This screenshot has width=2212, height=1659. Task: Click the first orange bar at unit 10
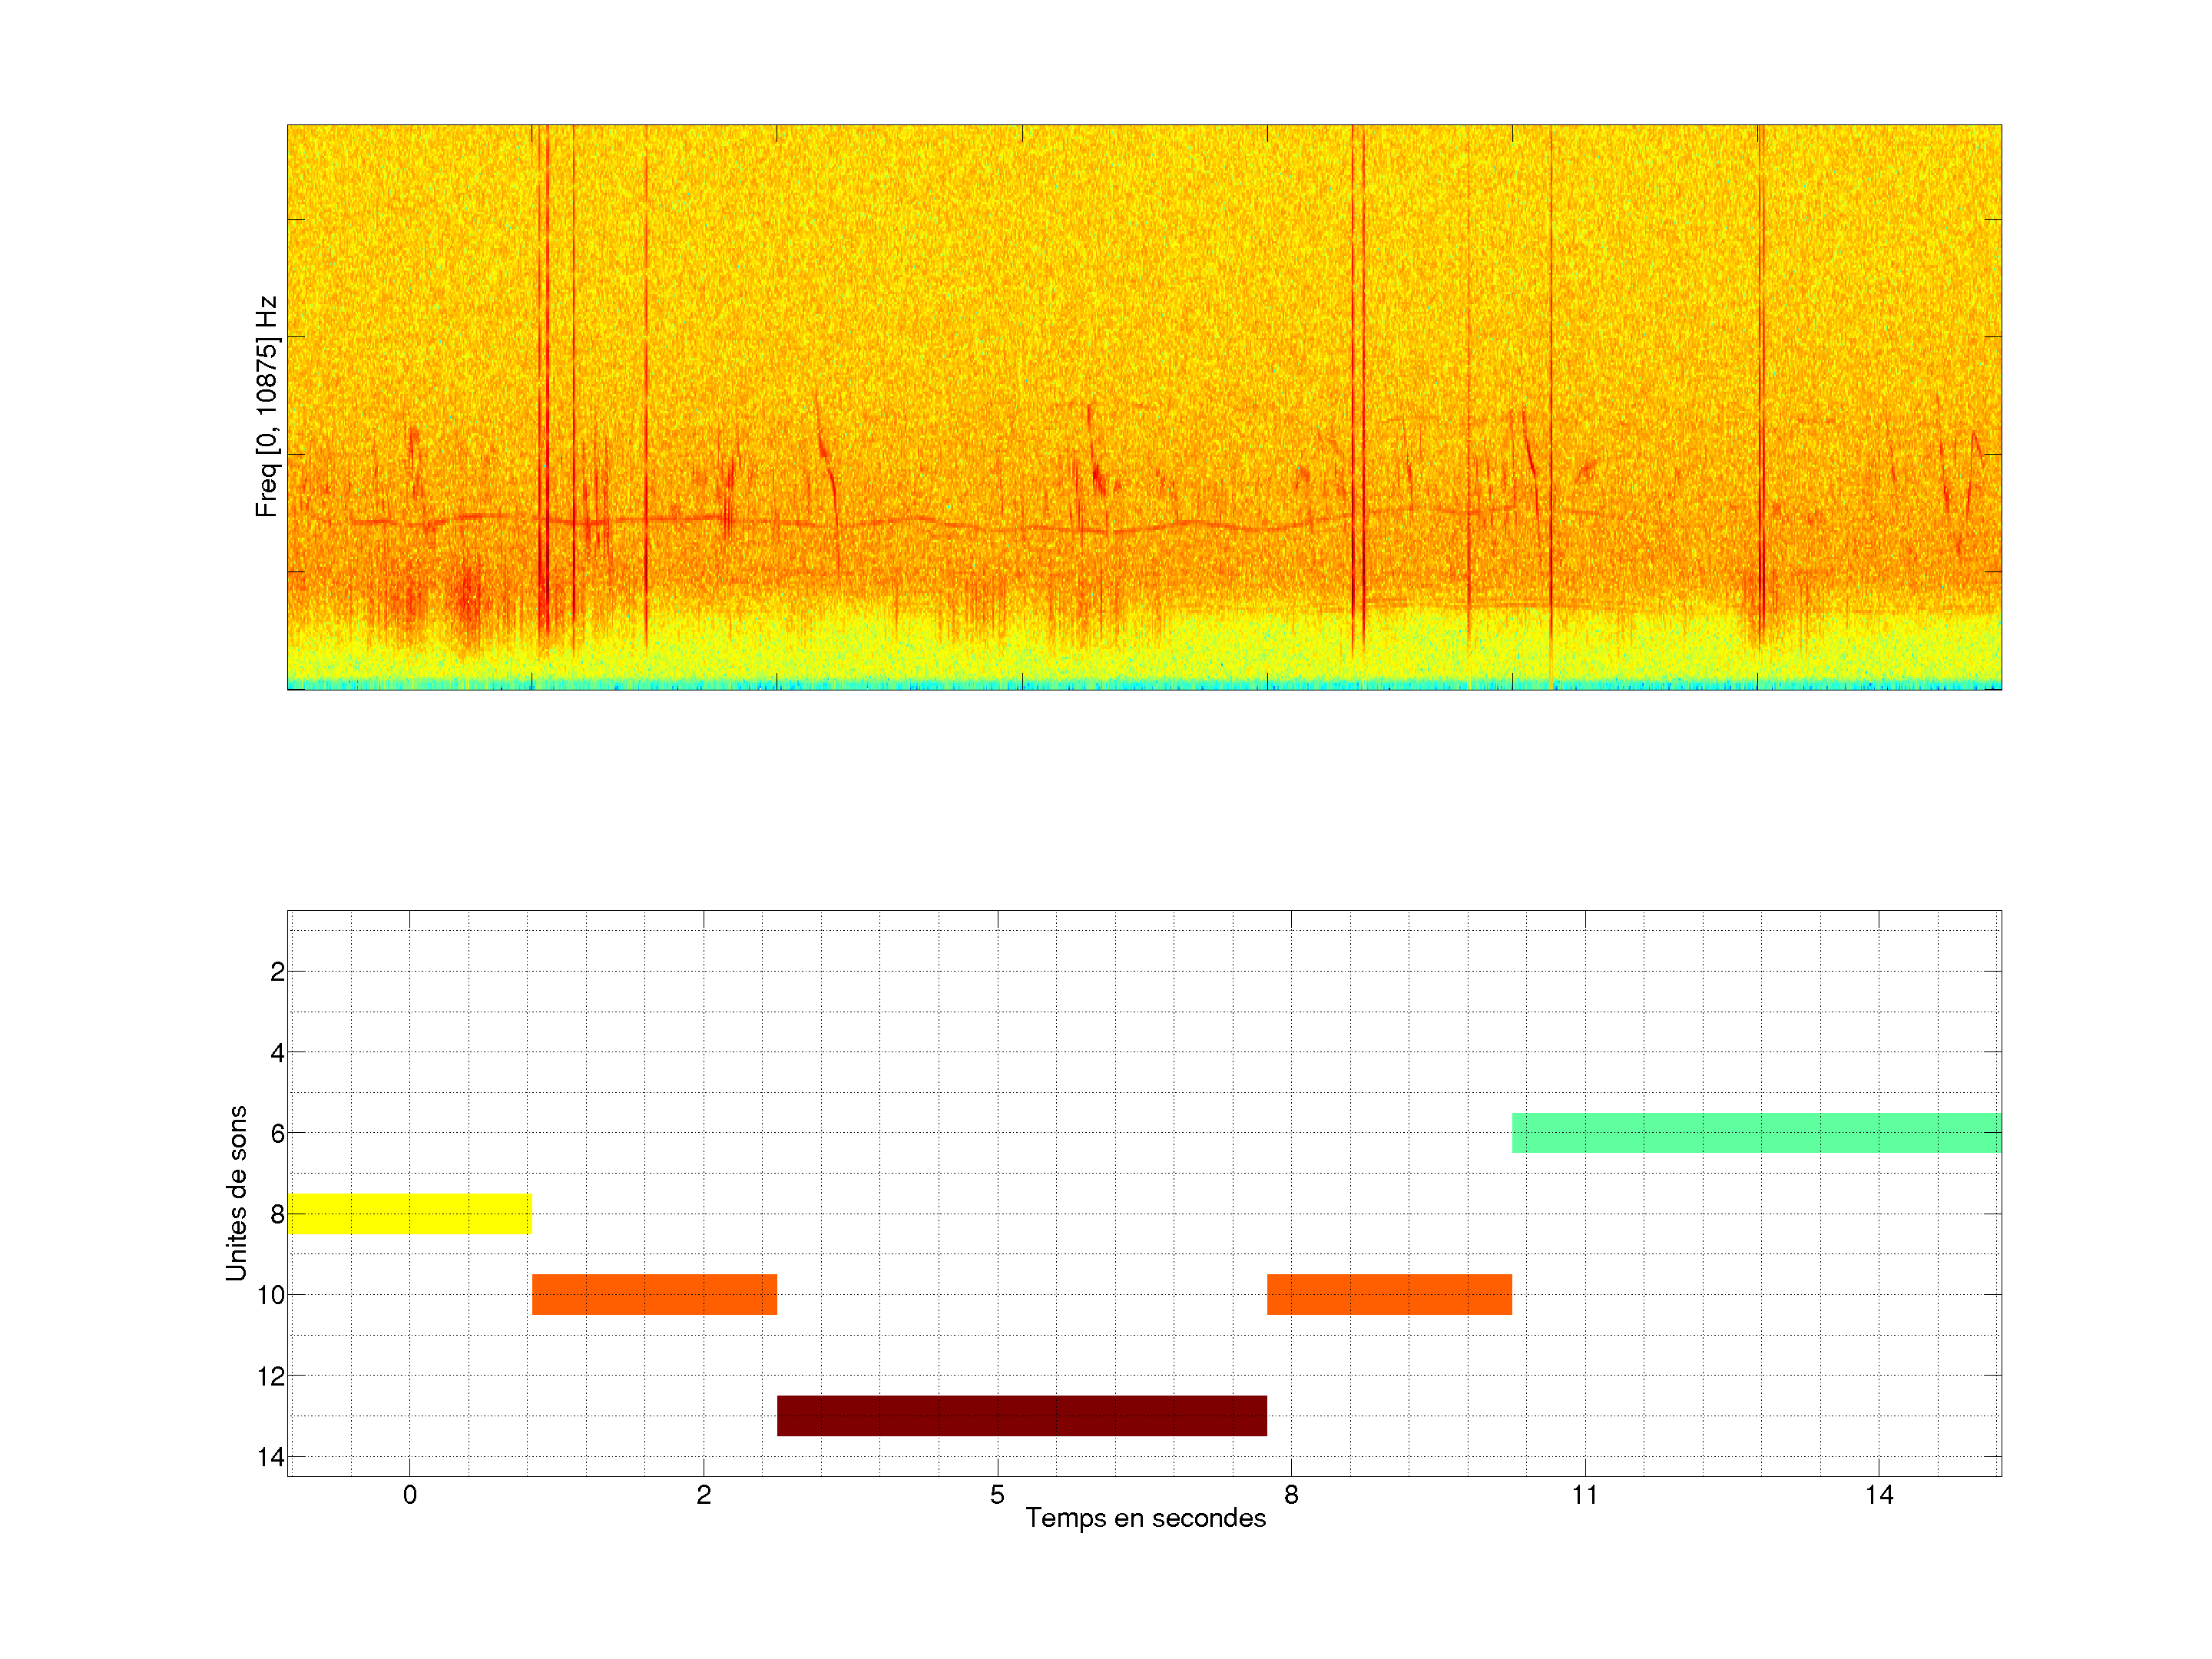click(x=654, y=1294)
